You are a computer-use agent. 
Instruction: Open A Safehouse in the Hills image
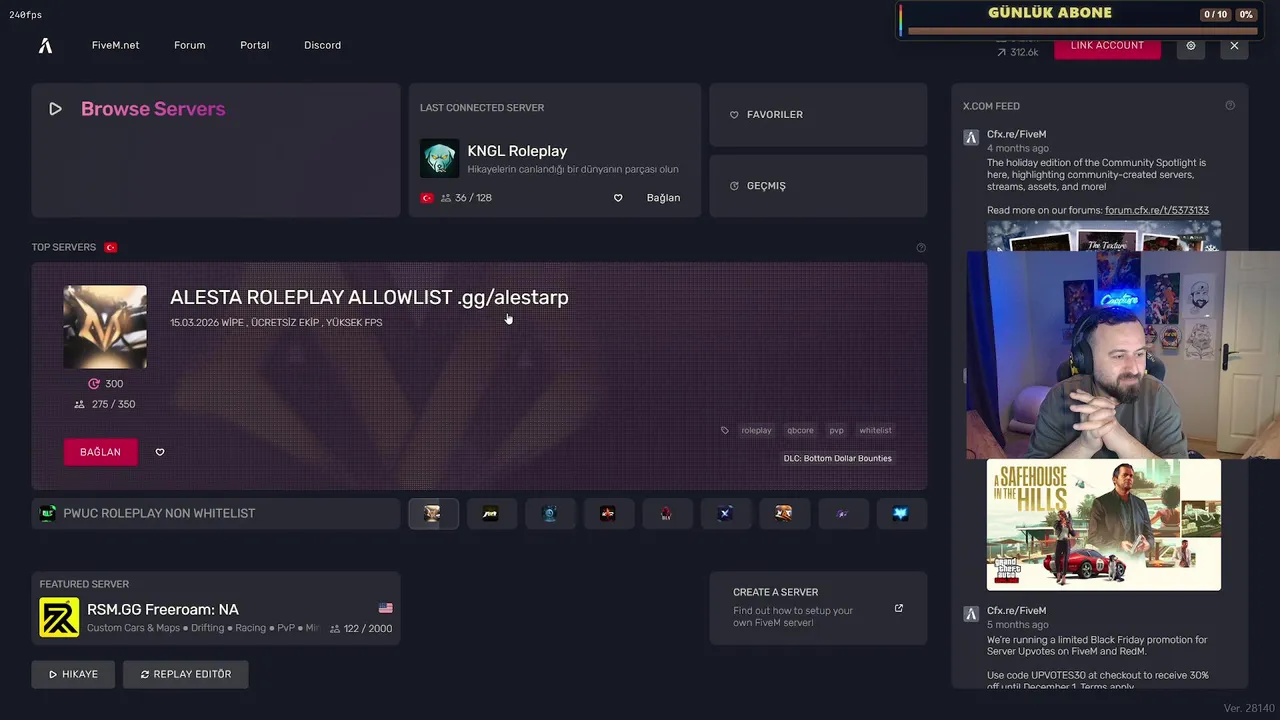pyautogui.click(x=1104, y=525)
